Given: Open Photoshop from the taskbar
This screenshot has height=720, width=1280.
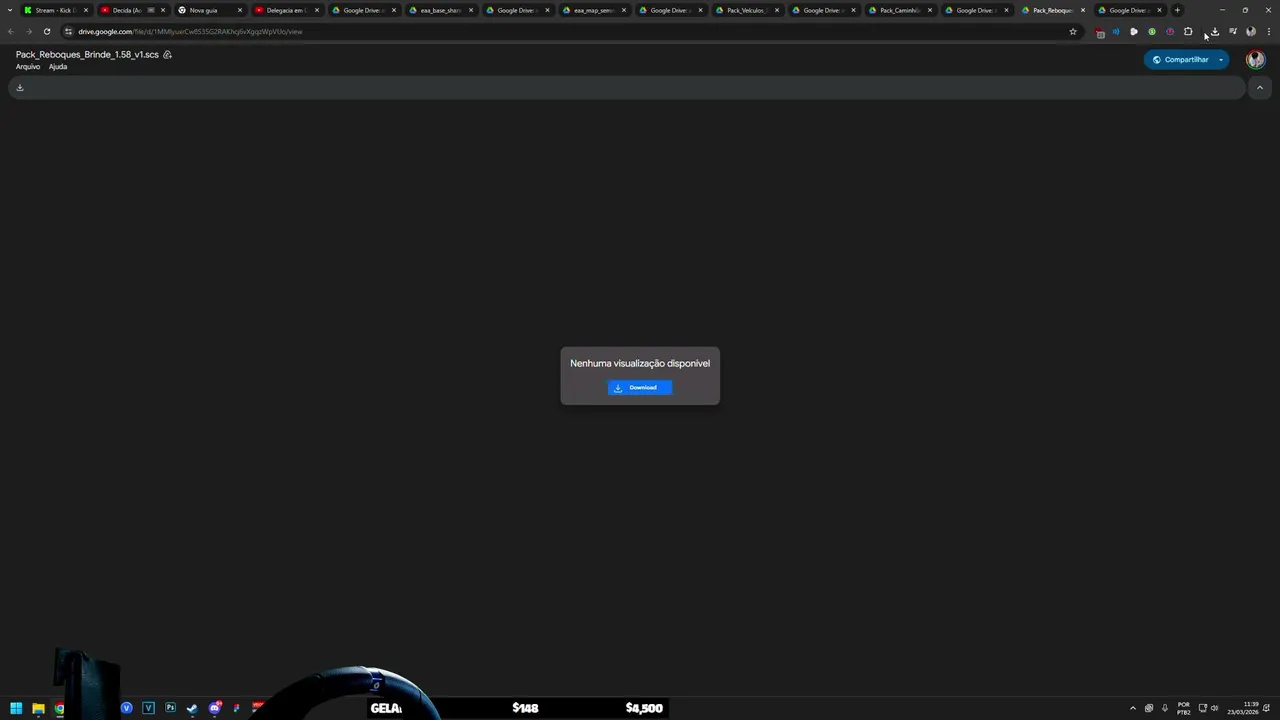Looking at the screenshot, I should 170,708.
